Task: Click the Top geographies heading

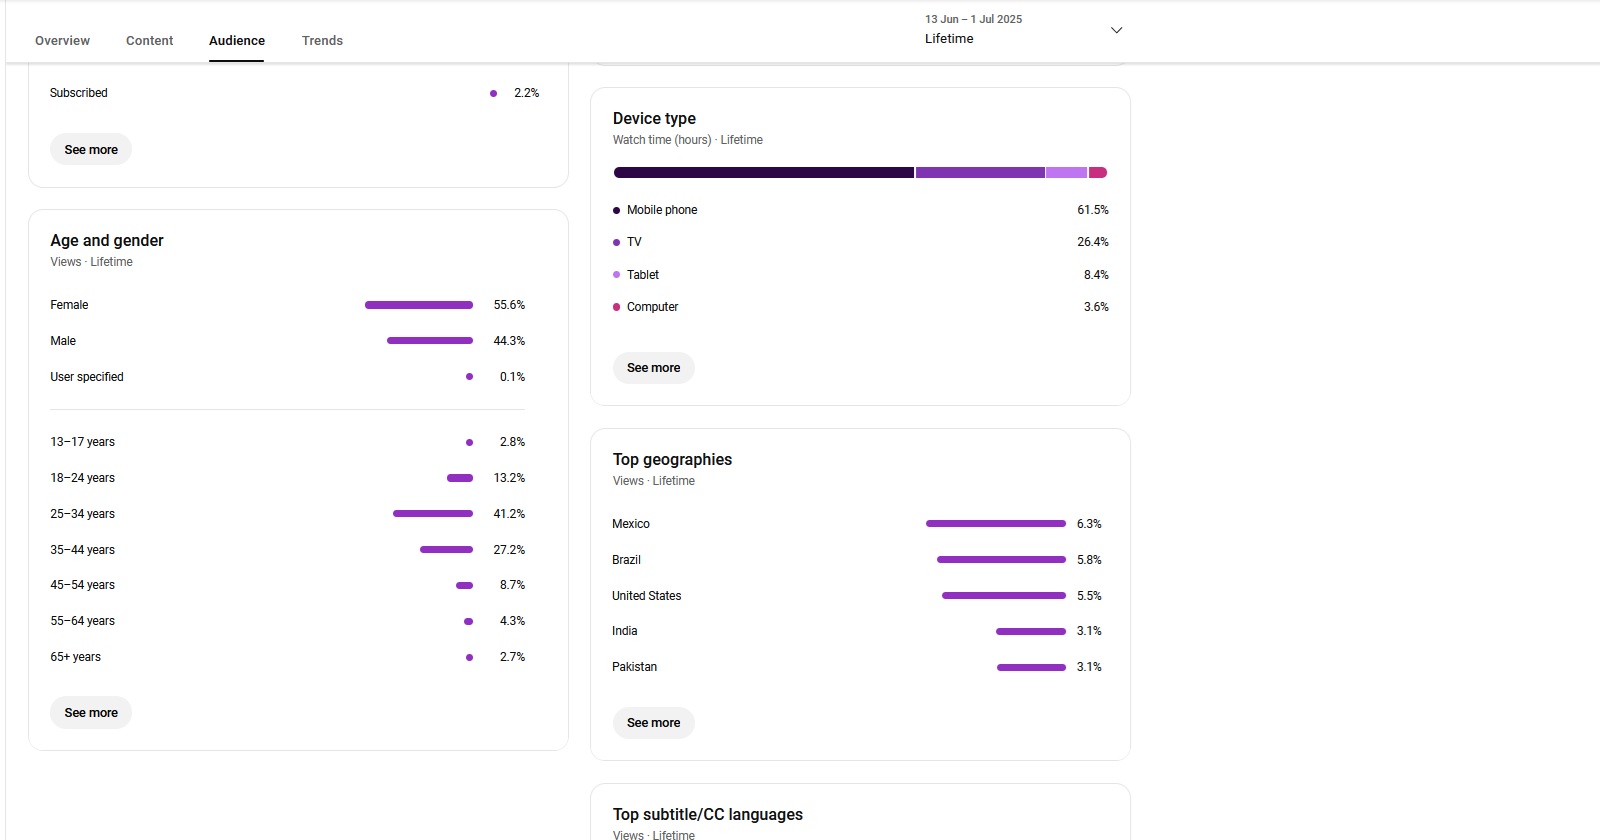Action: (672, 460)
